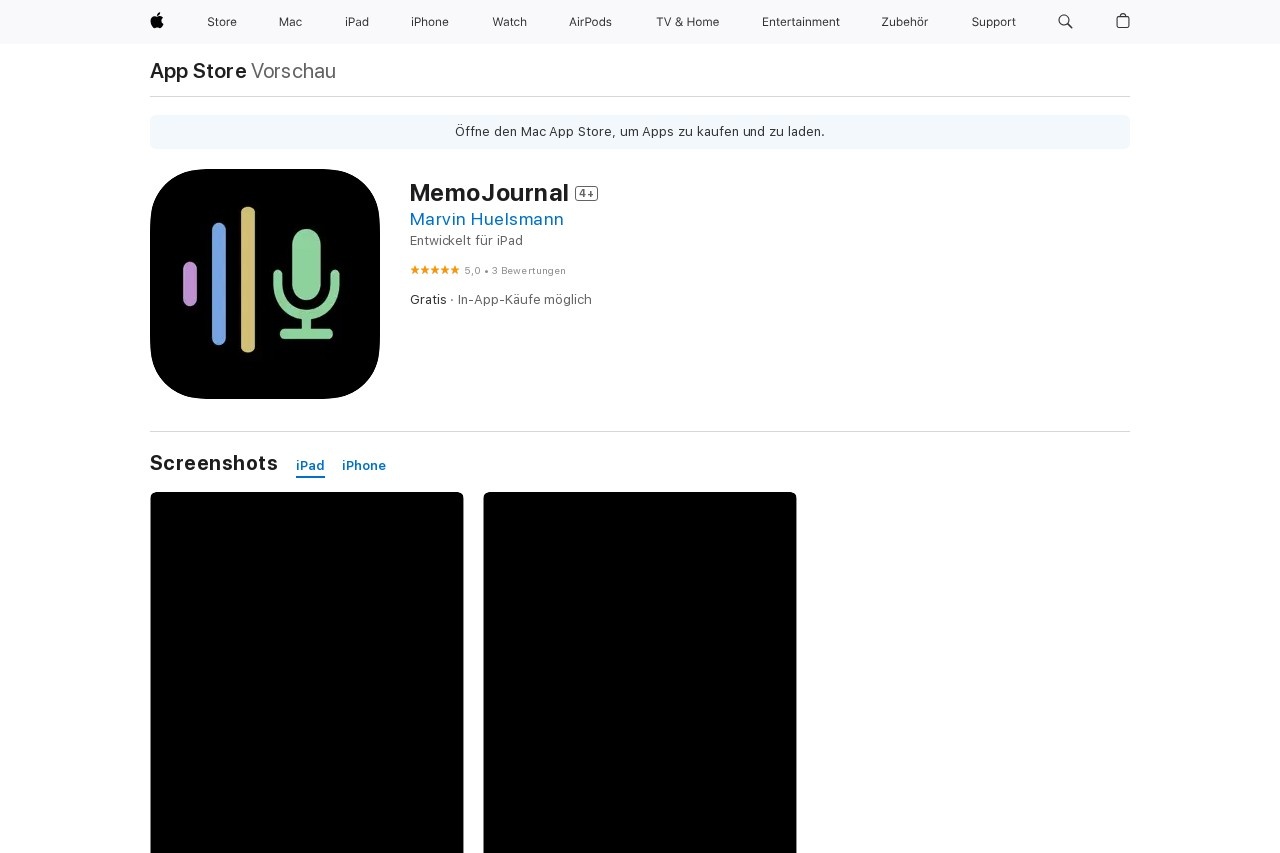Open the Store menu
The width and height of the screenshot is (1280, 853).
(x=222, y=22)
